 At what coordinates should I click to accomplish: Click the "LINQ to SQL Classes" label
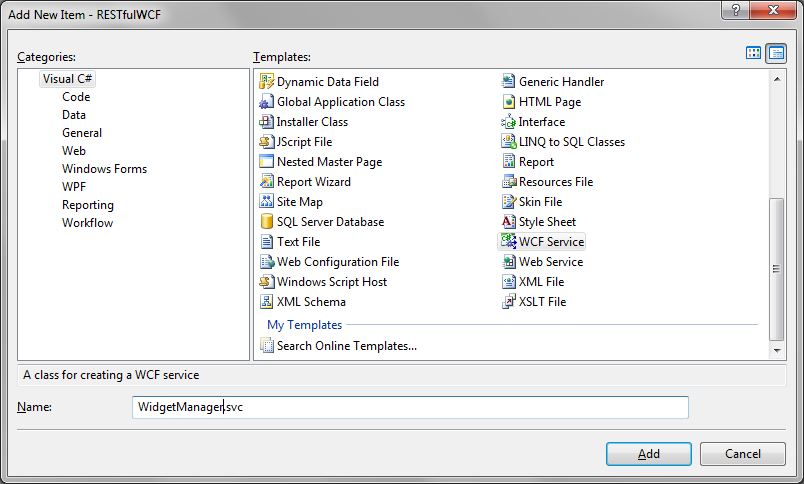(x=572, y=142)
